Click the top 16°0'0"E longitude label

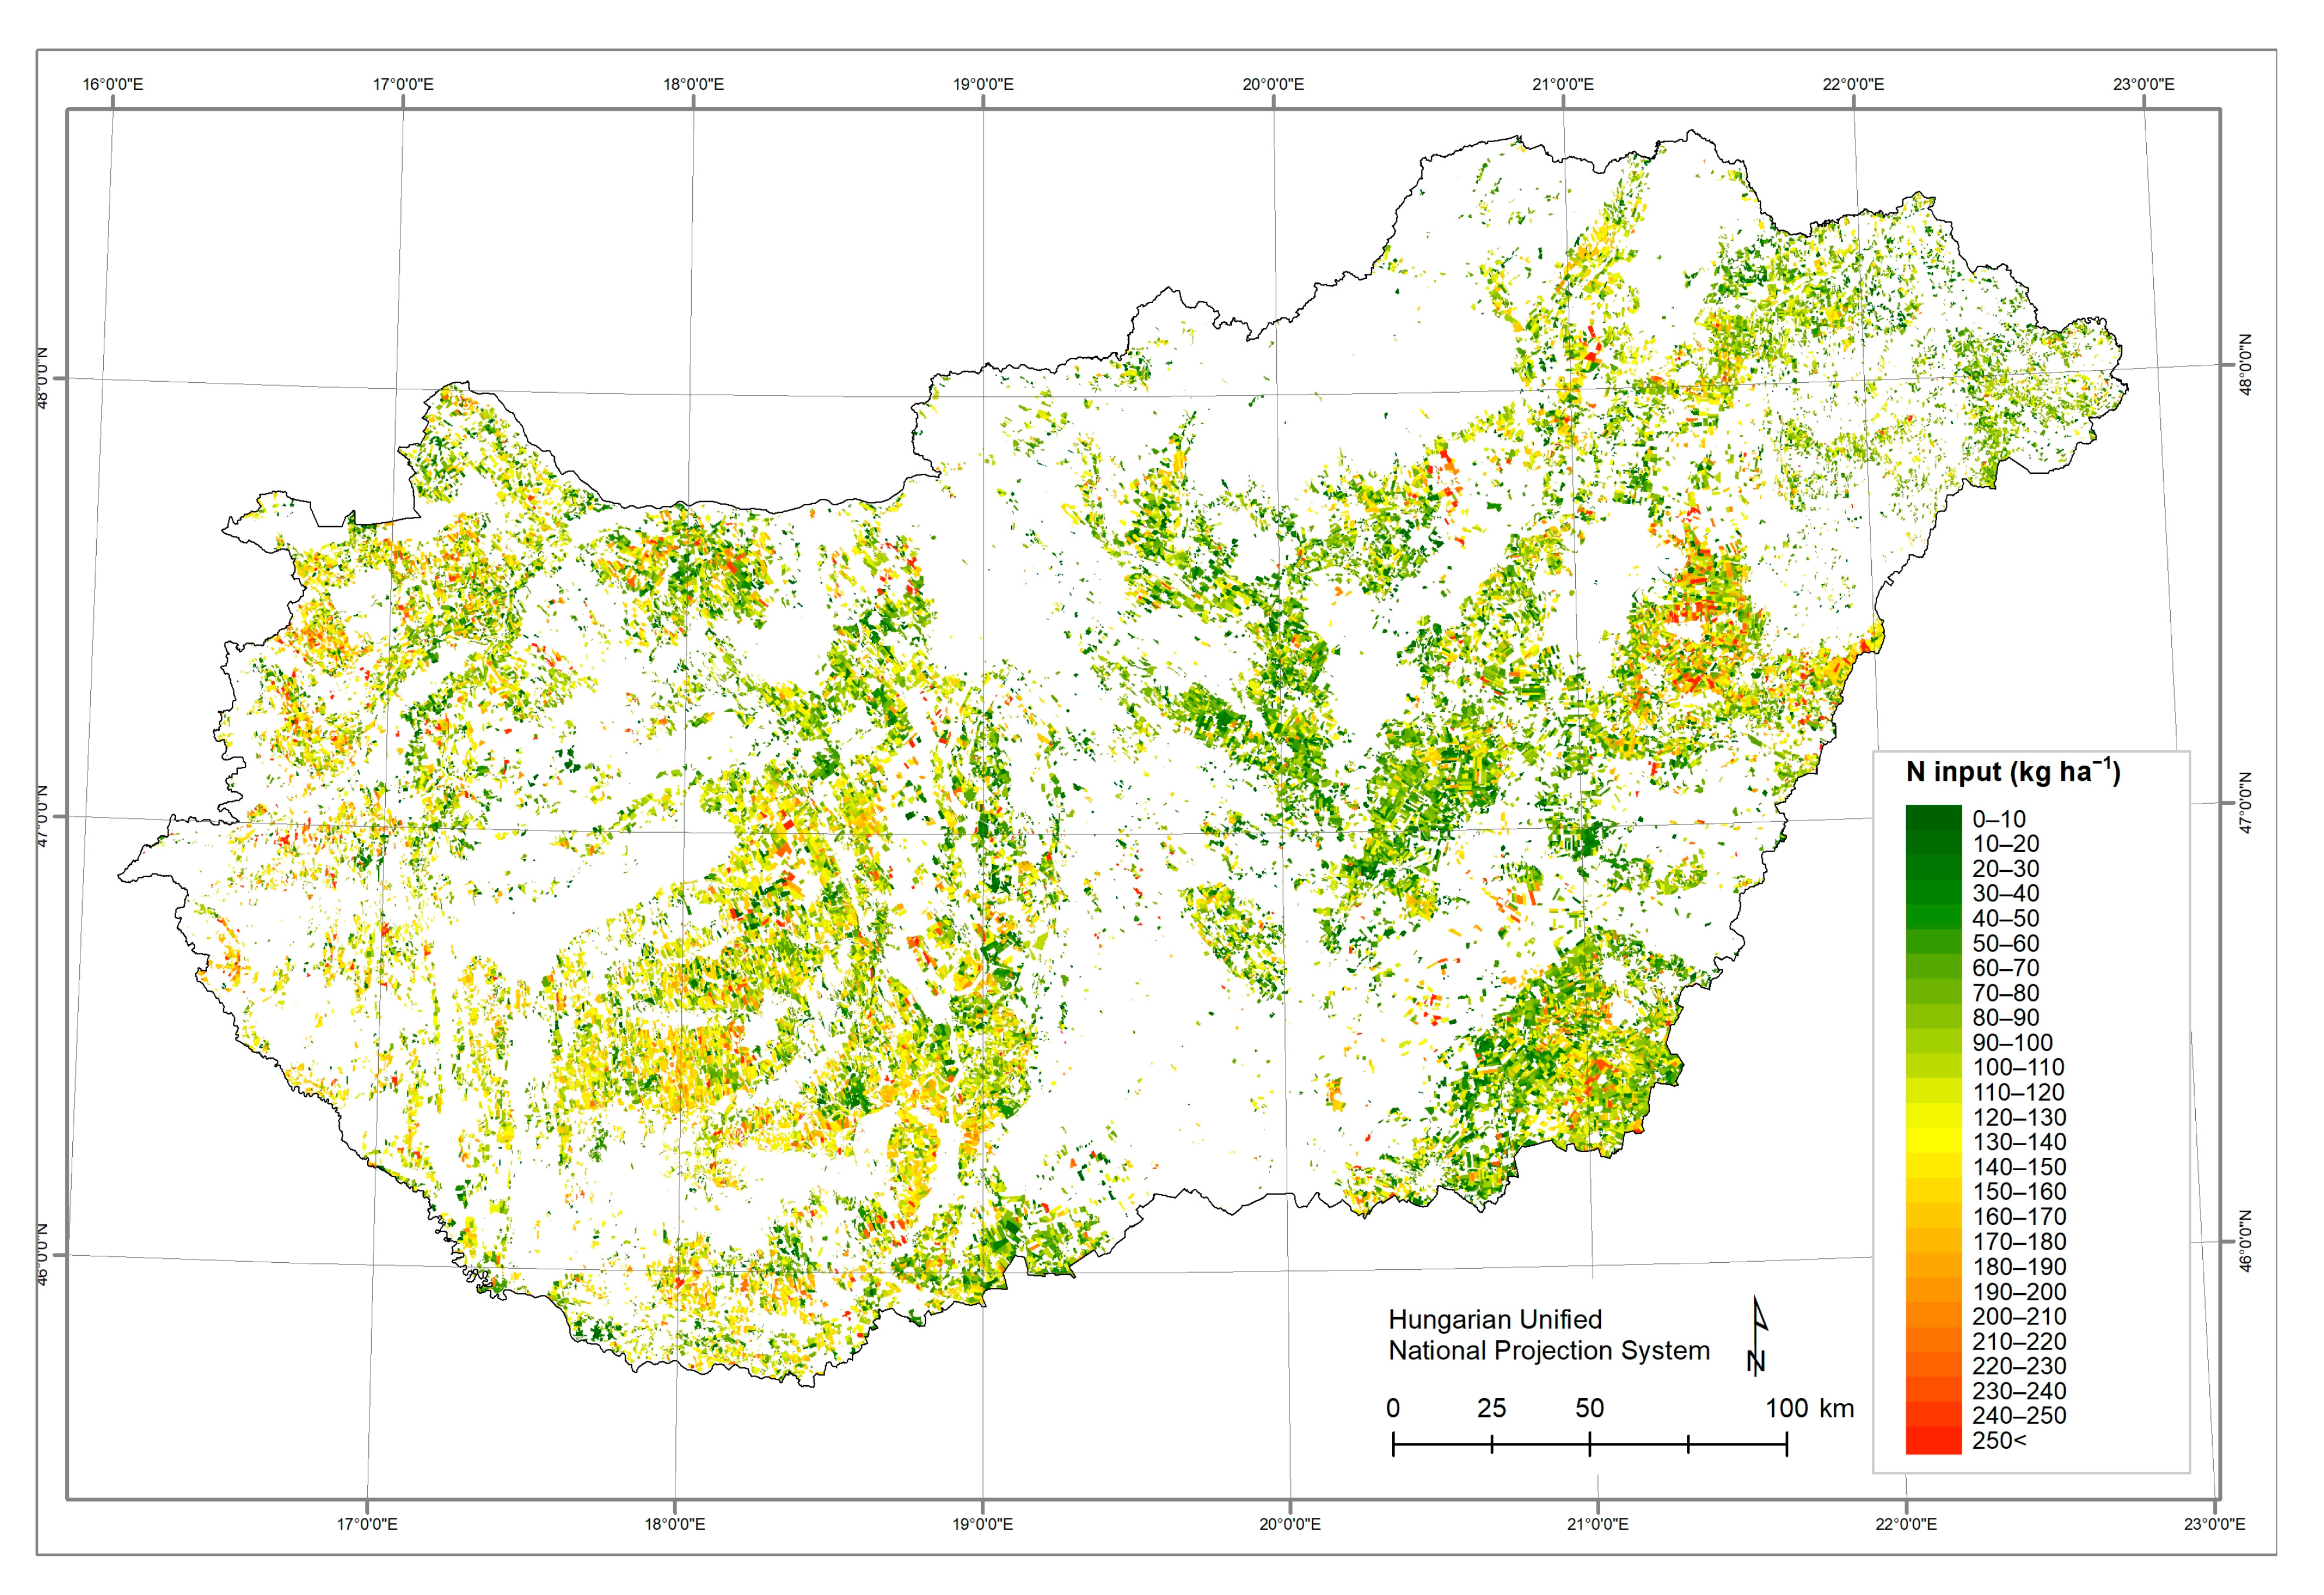[113, 84]
